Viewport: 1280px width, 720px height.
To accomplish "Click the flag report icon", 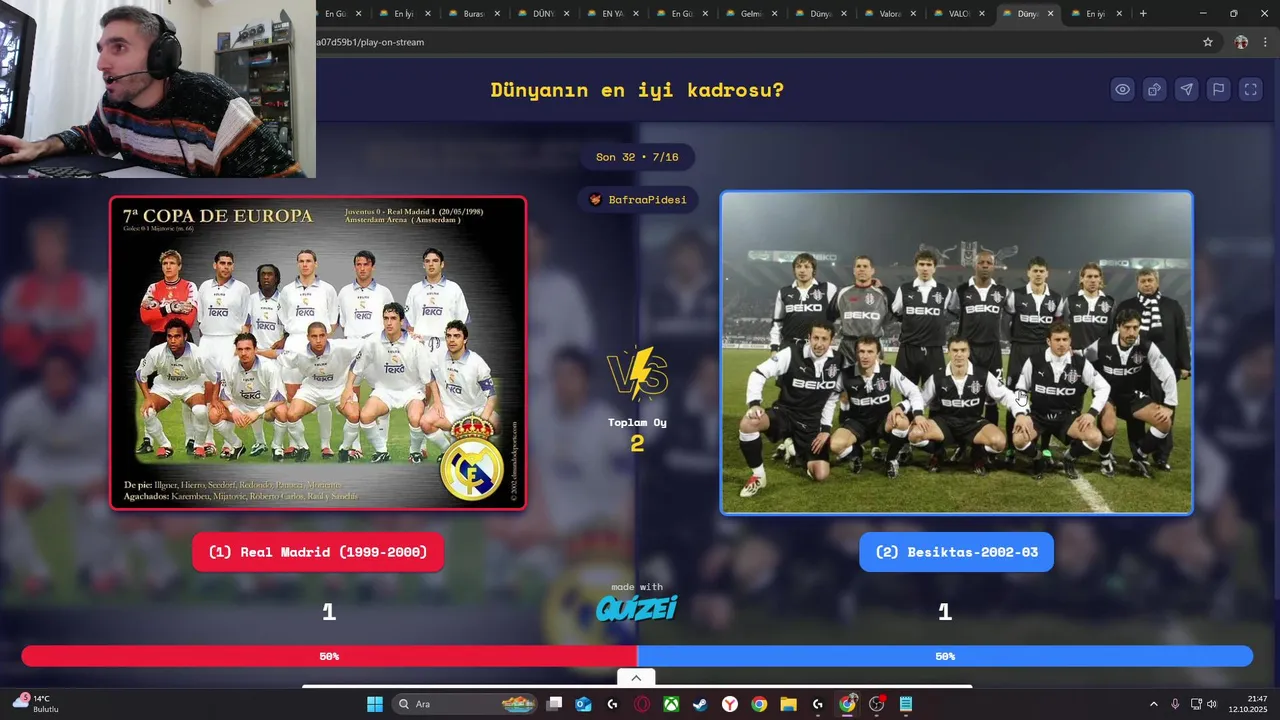I will click(1218, 90).
